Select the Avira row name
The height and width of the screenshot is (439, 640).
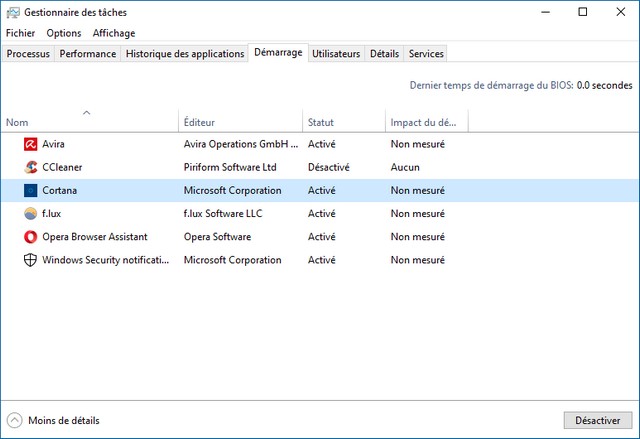pyautogui.click(x=53, y=144)
